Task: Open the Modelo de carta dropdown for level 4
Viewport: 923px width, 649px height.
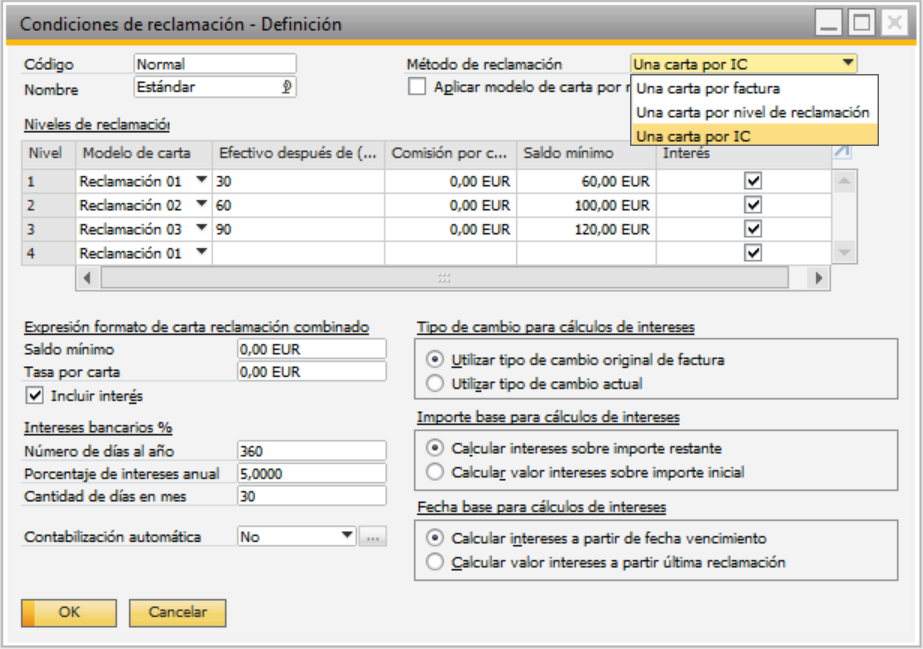Action: tap(202, 252)
